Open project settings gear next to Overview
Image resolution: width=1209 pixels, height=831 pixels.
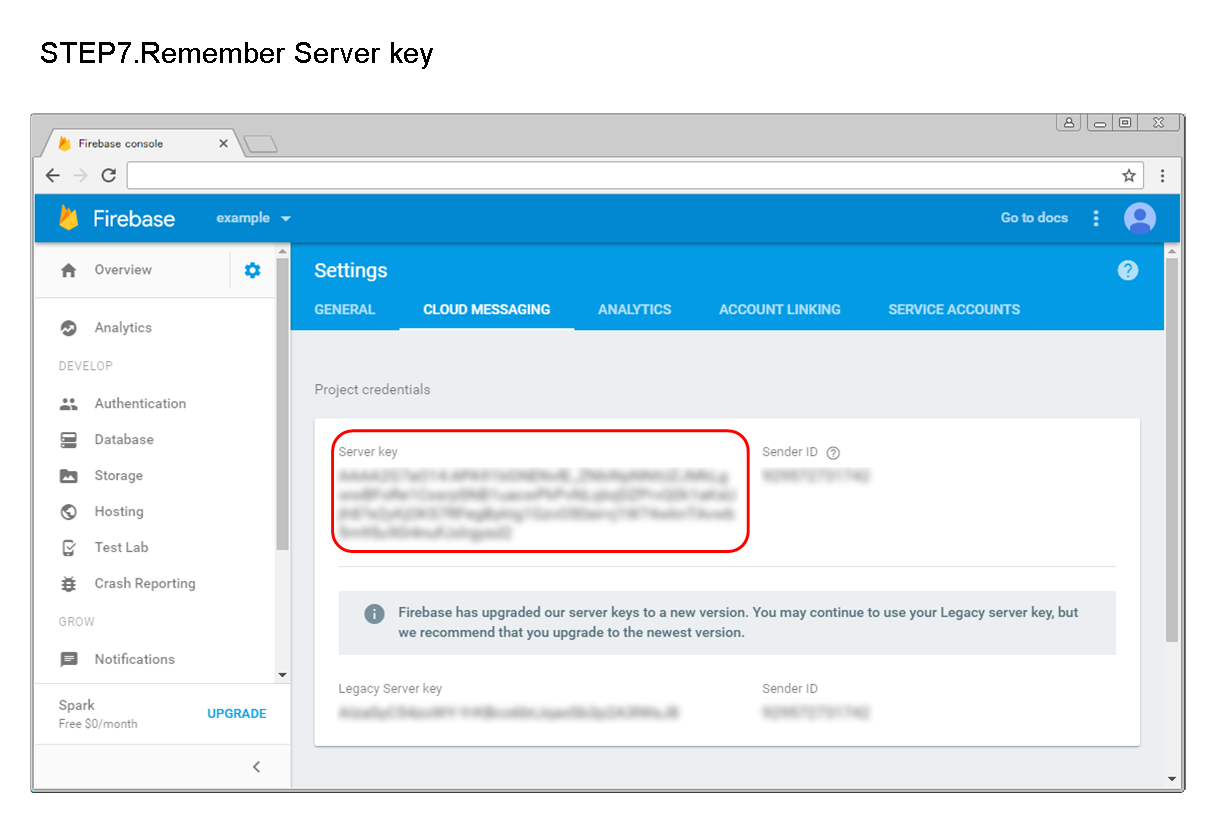point(252,269)
